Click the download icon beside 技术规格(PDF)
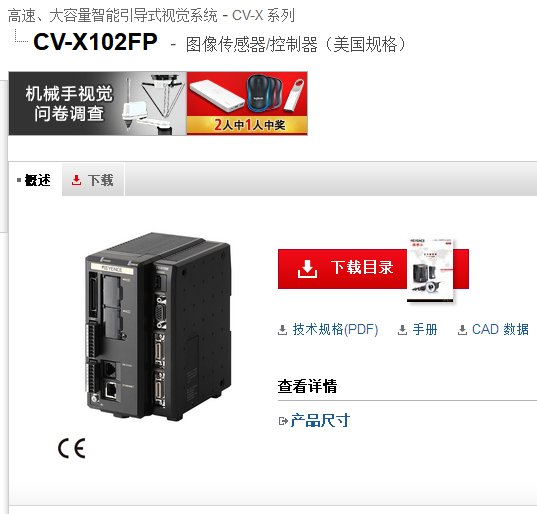537x514 pixels. point(282,330)
